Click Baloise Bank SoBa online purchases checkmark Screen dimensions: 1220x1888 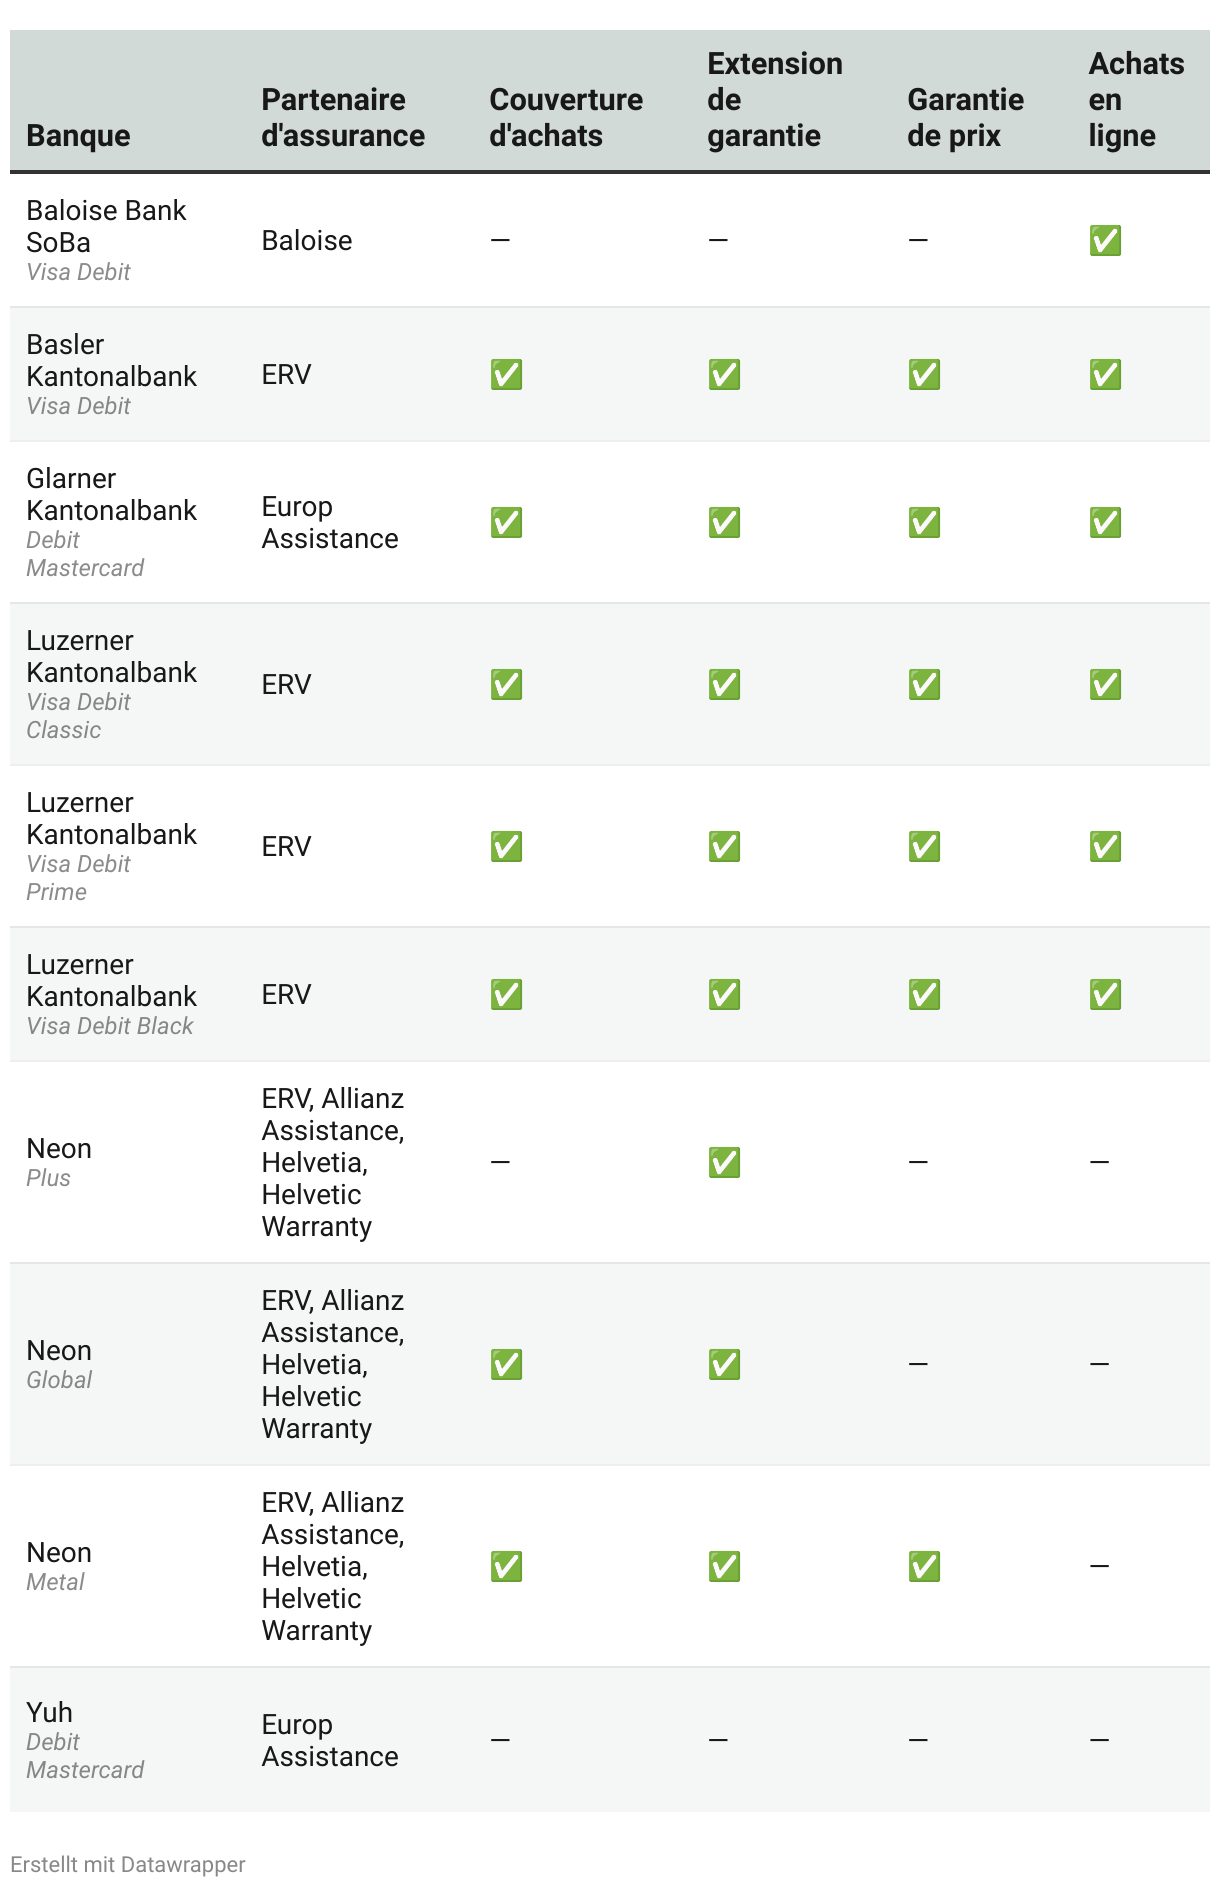[1105, 241]
